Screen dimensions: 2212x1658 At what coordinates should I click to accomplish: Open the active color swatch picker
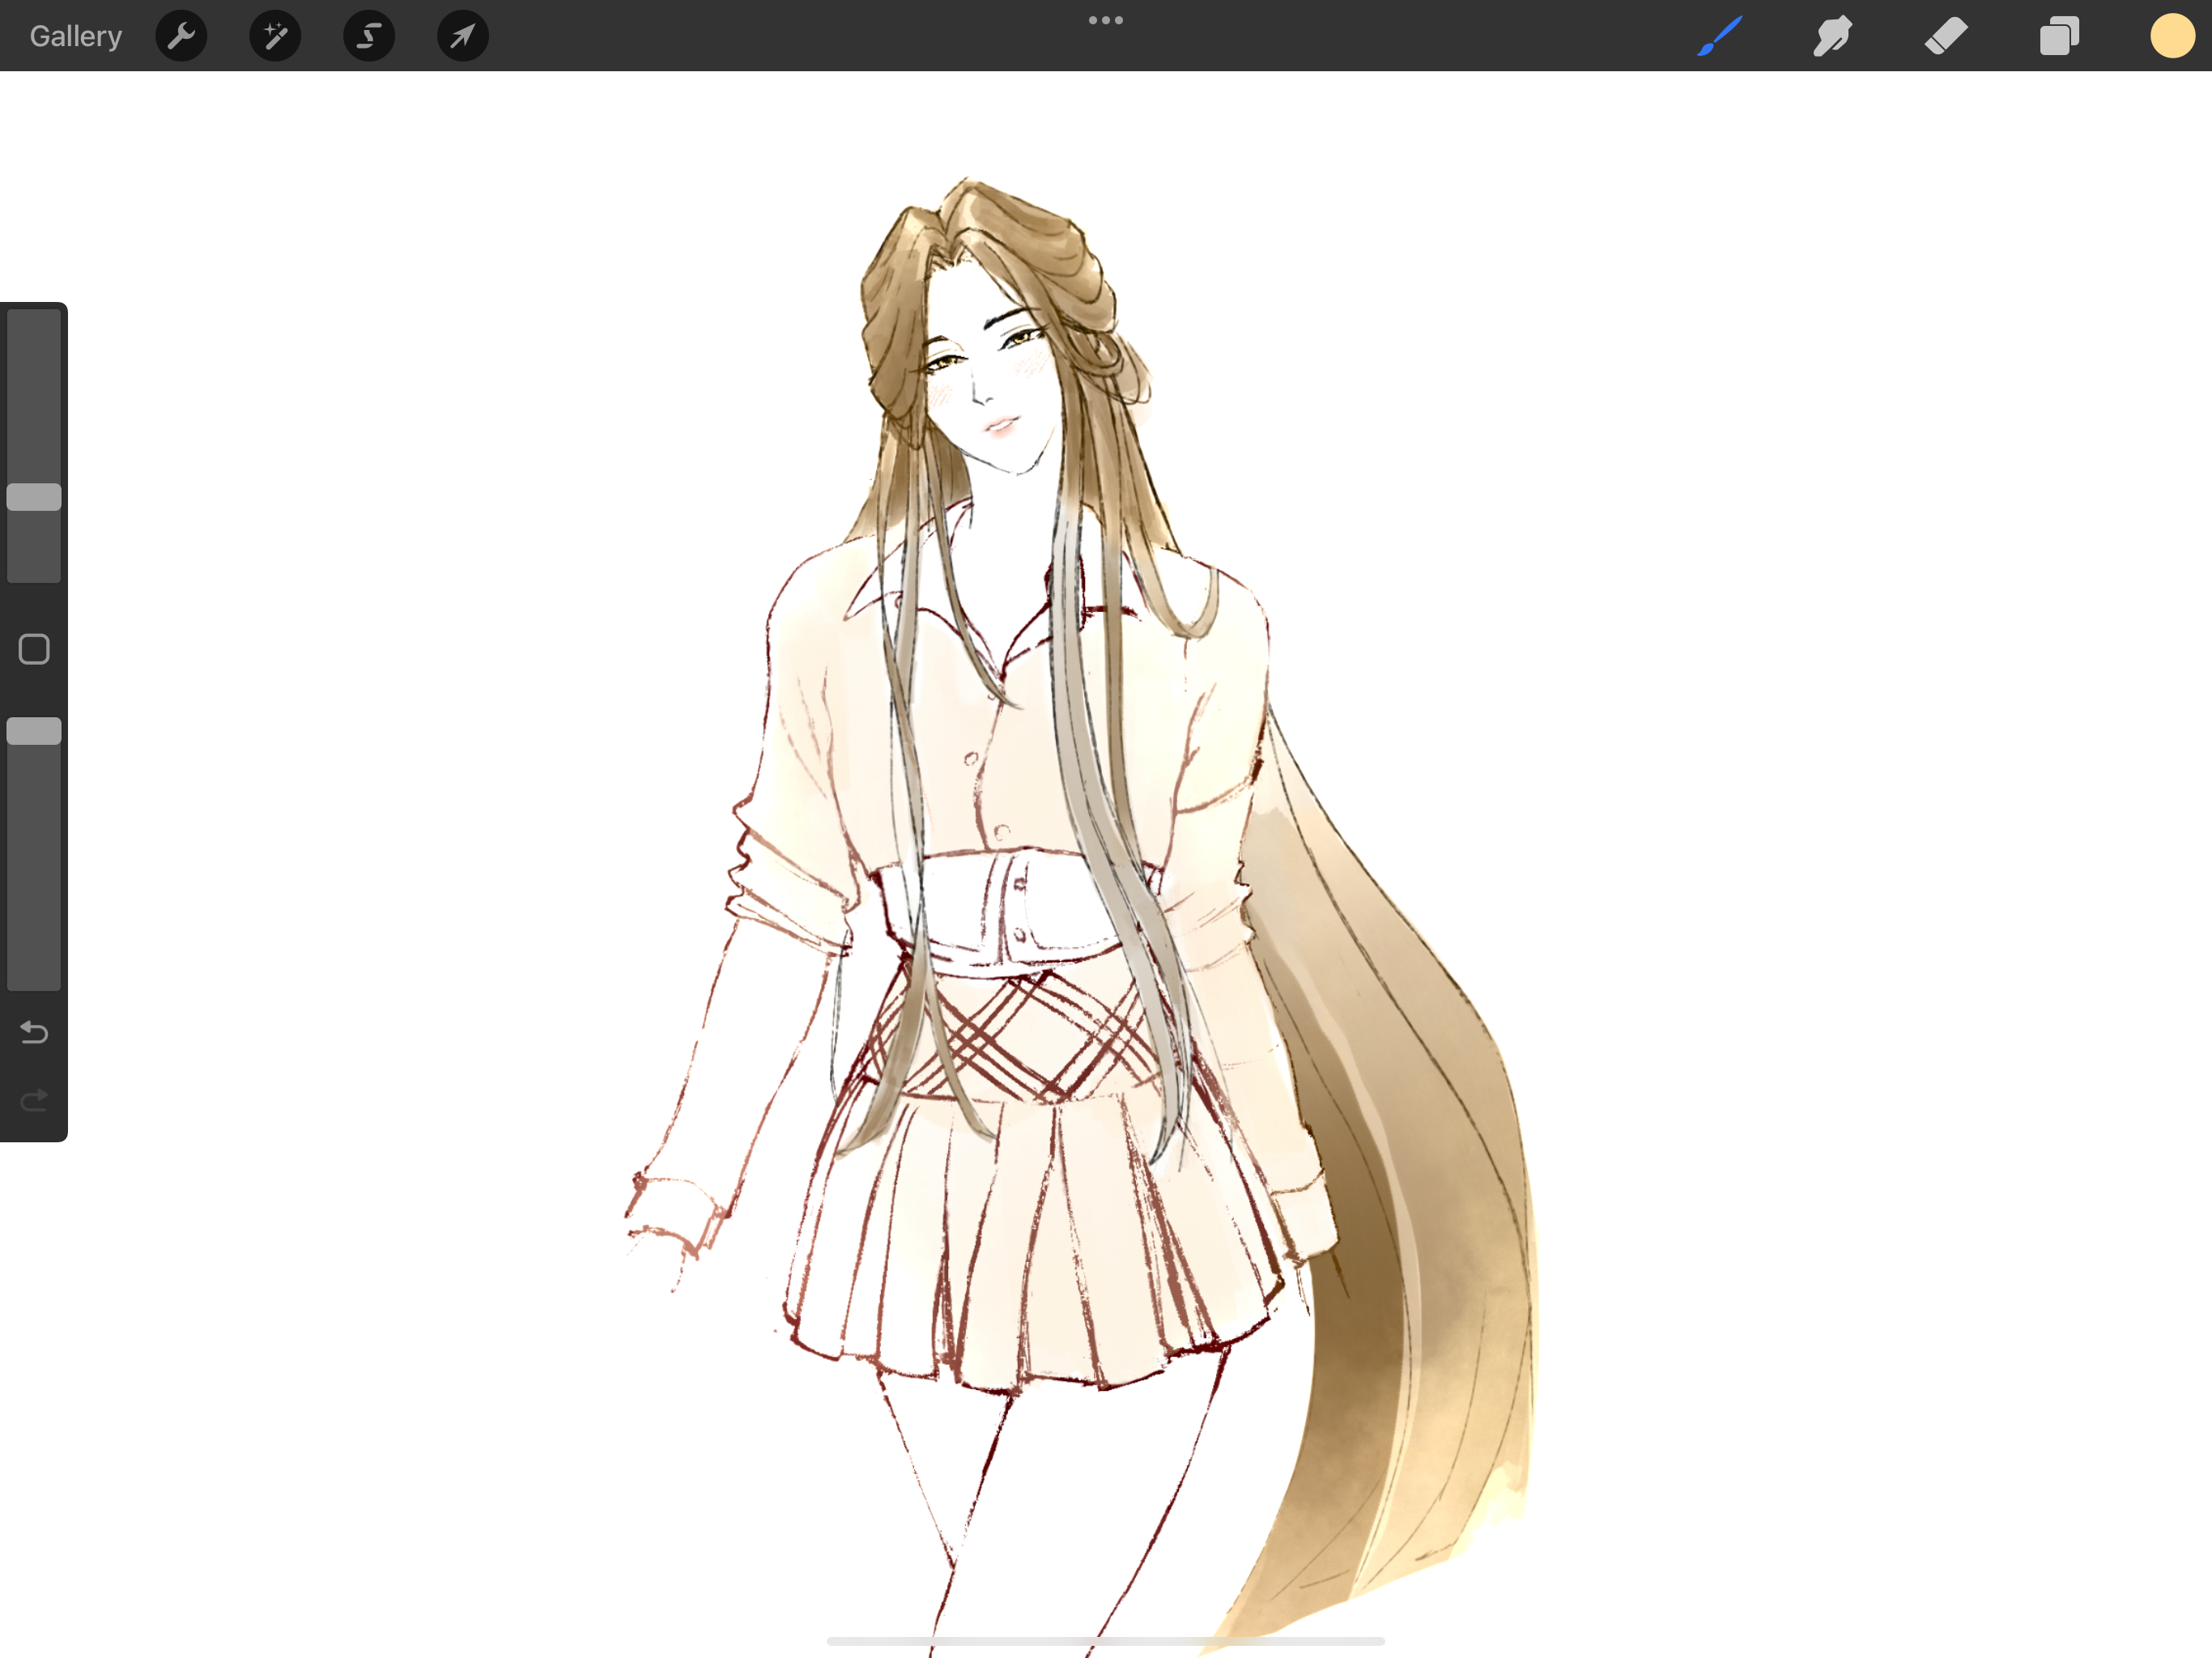click(x=2172, y=36)
